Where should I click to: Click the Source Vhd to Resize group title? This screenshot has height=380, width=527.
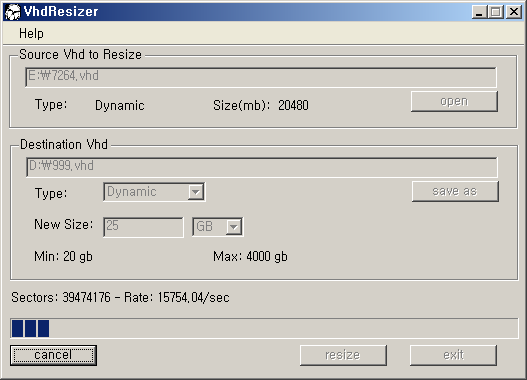pyautogui.click(x=80, y=54)
